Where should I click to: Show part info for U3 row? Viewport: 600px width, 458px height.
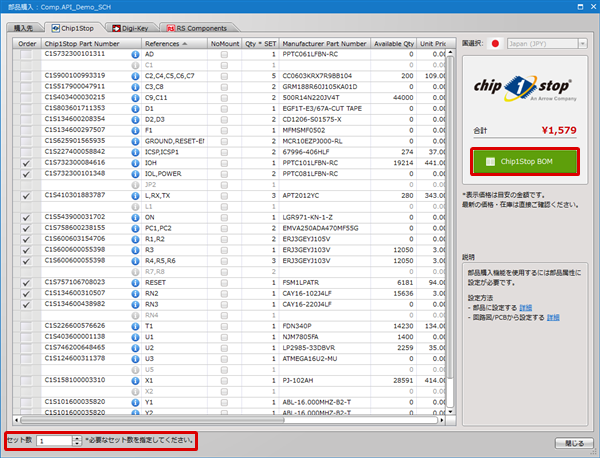[135, 359]
